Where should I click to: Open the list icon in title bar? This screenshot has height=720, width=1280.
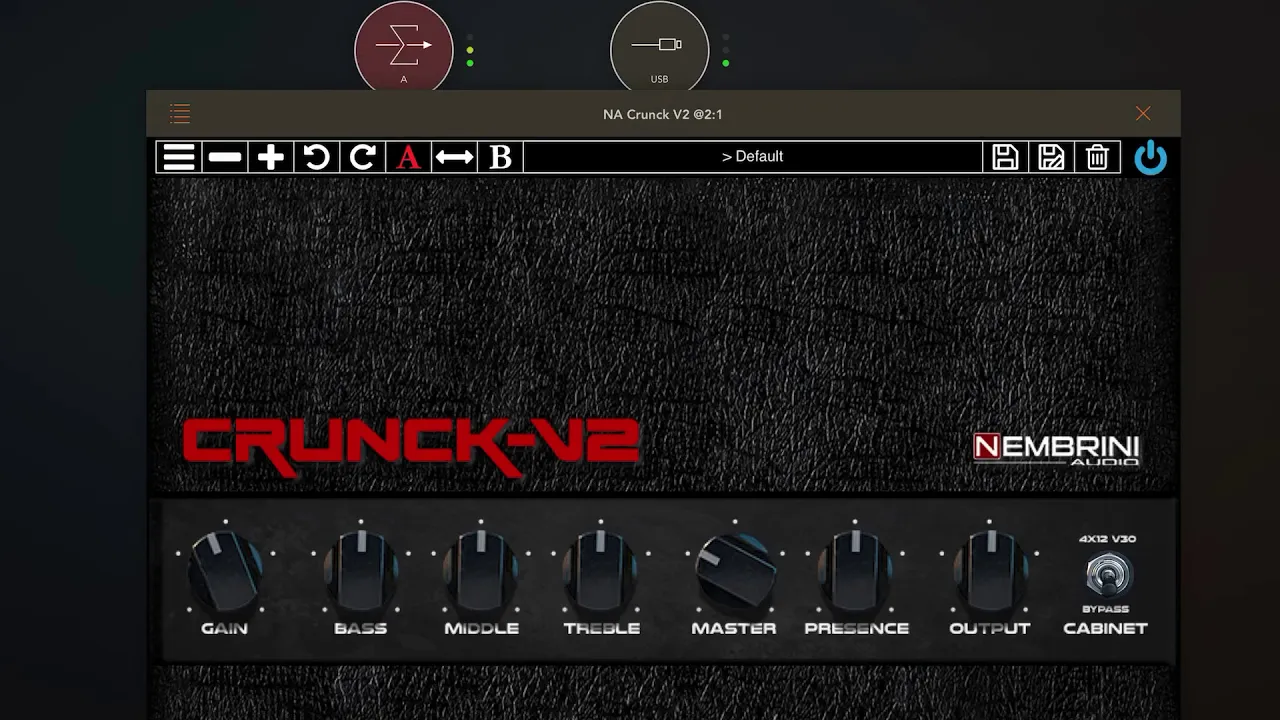pyautogui.click(x=180, y=114)
